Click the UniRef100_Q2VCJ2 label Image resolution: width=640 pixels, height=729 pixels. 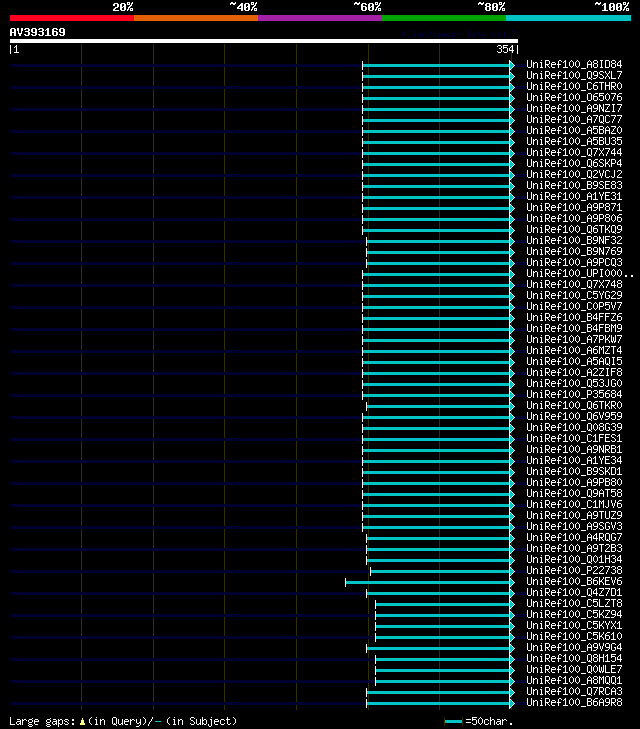(x=574, y=174)
